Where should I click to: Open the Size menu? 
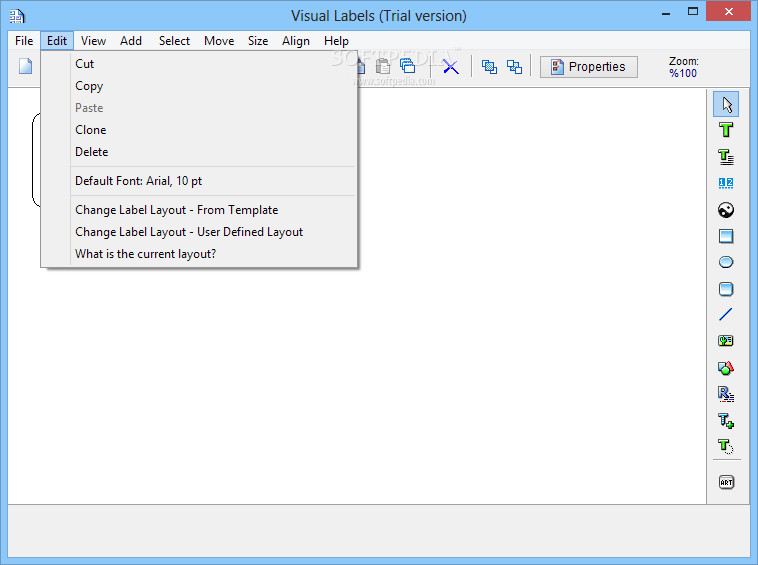[x=258, y=41]
